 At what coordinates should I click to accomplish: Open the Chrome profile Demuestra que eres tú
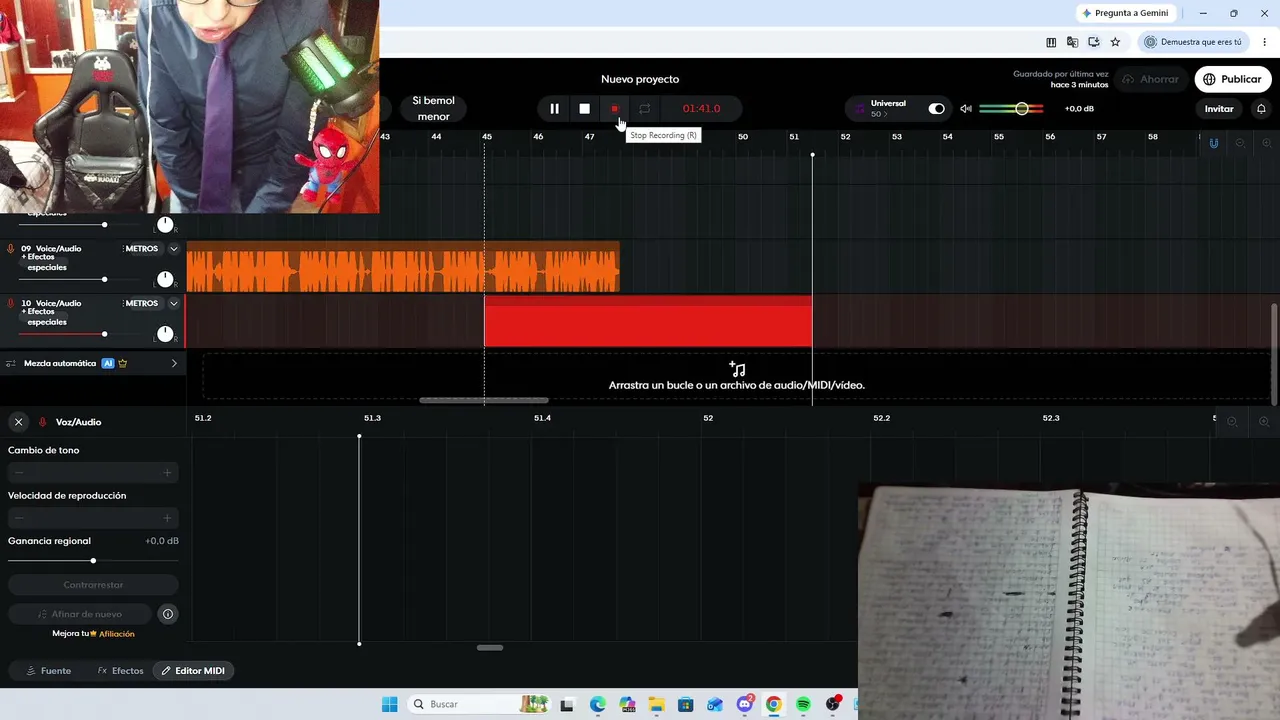click(1193, 42)
